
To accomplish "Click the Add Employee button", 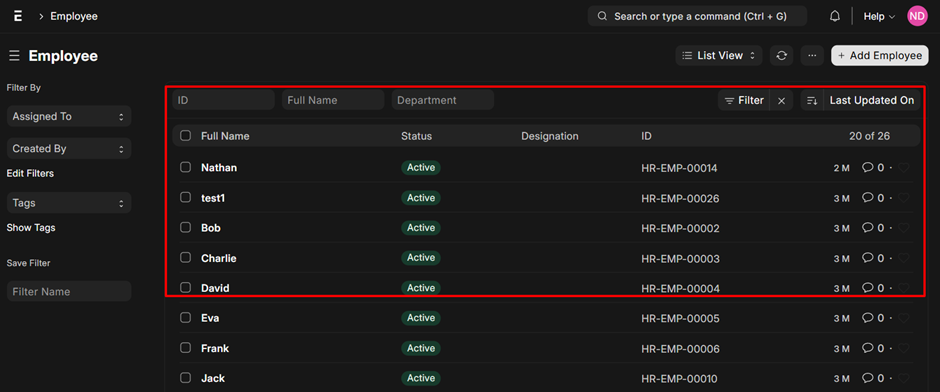I will pos(879,56).
